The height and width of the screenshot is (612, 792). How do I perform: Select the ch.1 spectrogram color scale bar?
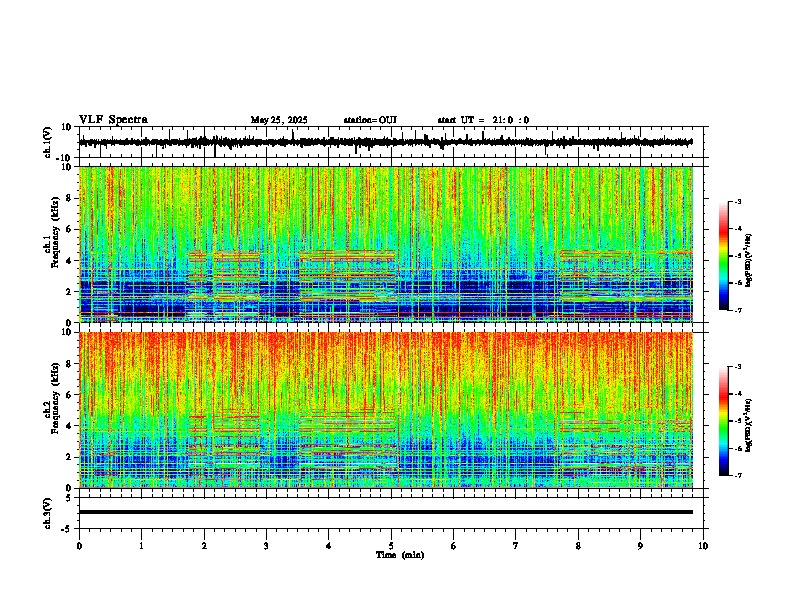(724, 256)
